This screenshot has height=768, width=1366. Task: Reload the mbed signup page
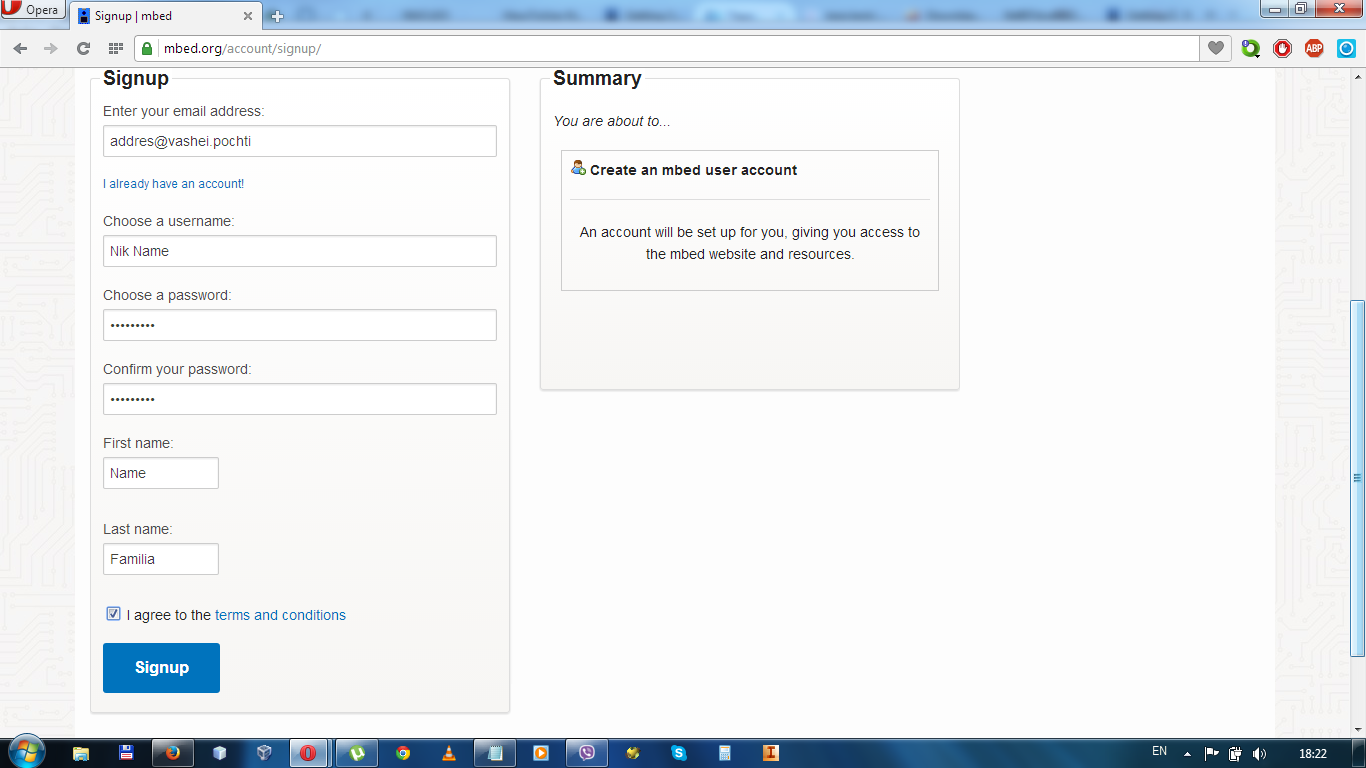(83, 48)
